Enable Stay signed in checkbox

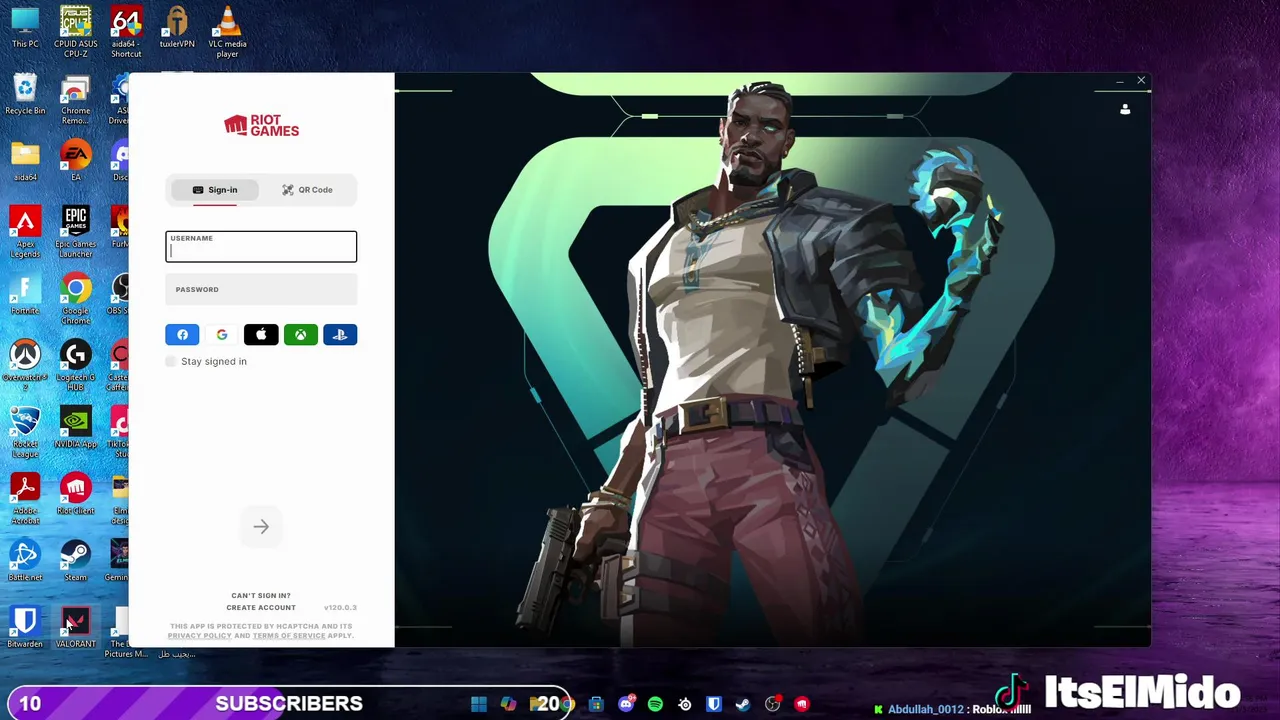pyautogui.click(x=171, y=361)
